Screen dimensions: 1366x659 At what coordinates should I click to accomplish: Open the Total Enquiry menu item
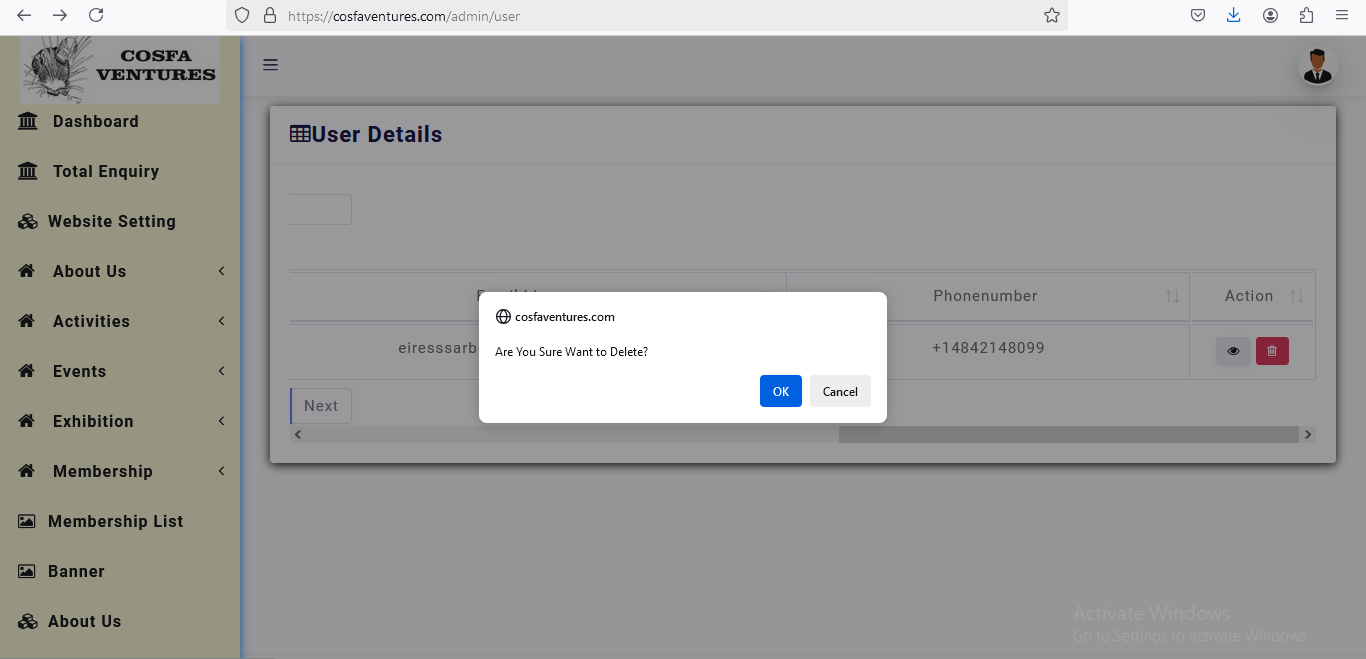[x=105, y=171]
